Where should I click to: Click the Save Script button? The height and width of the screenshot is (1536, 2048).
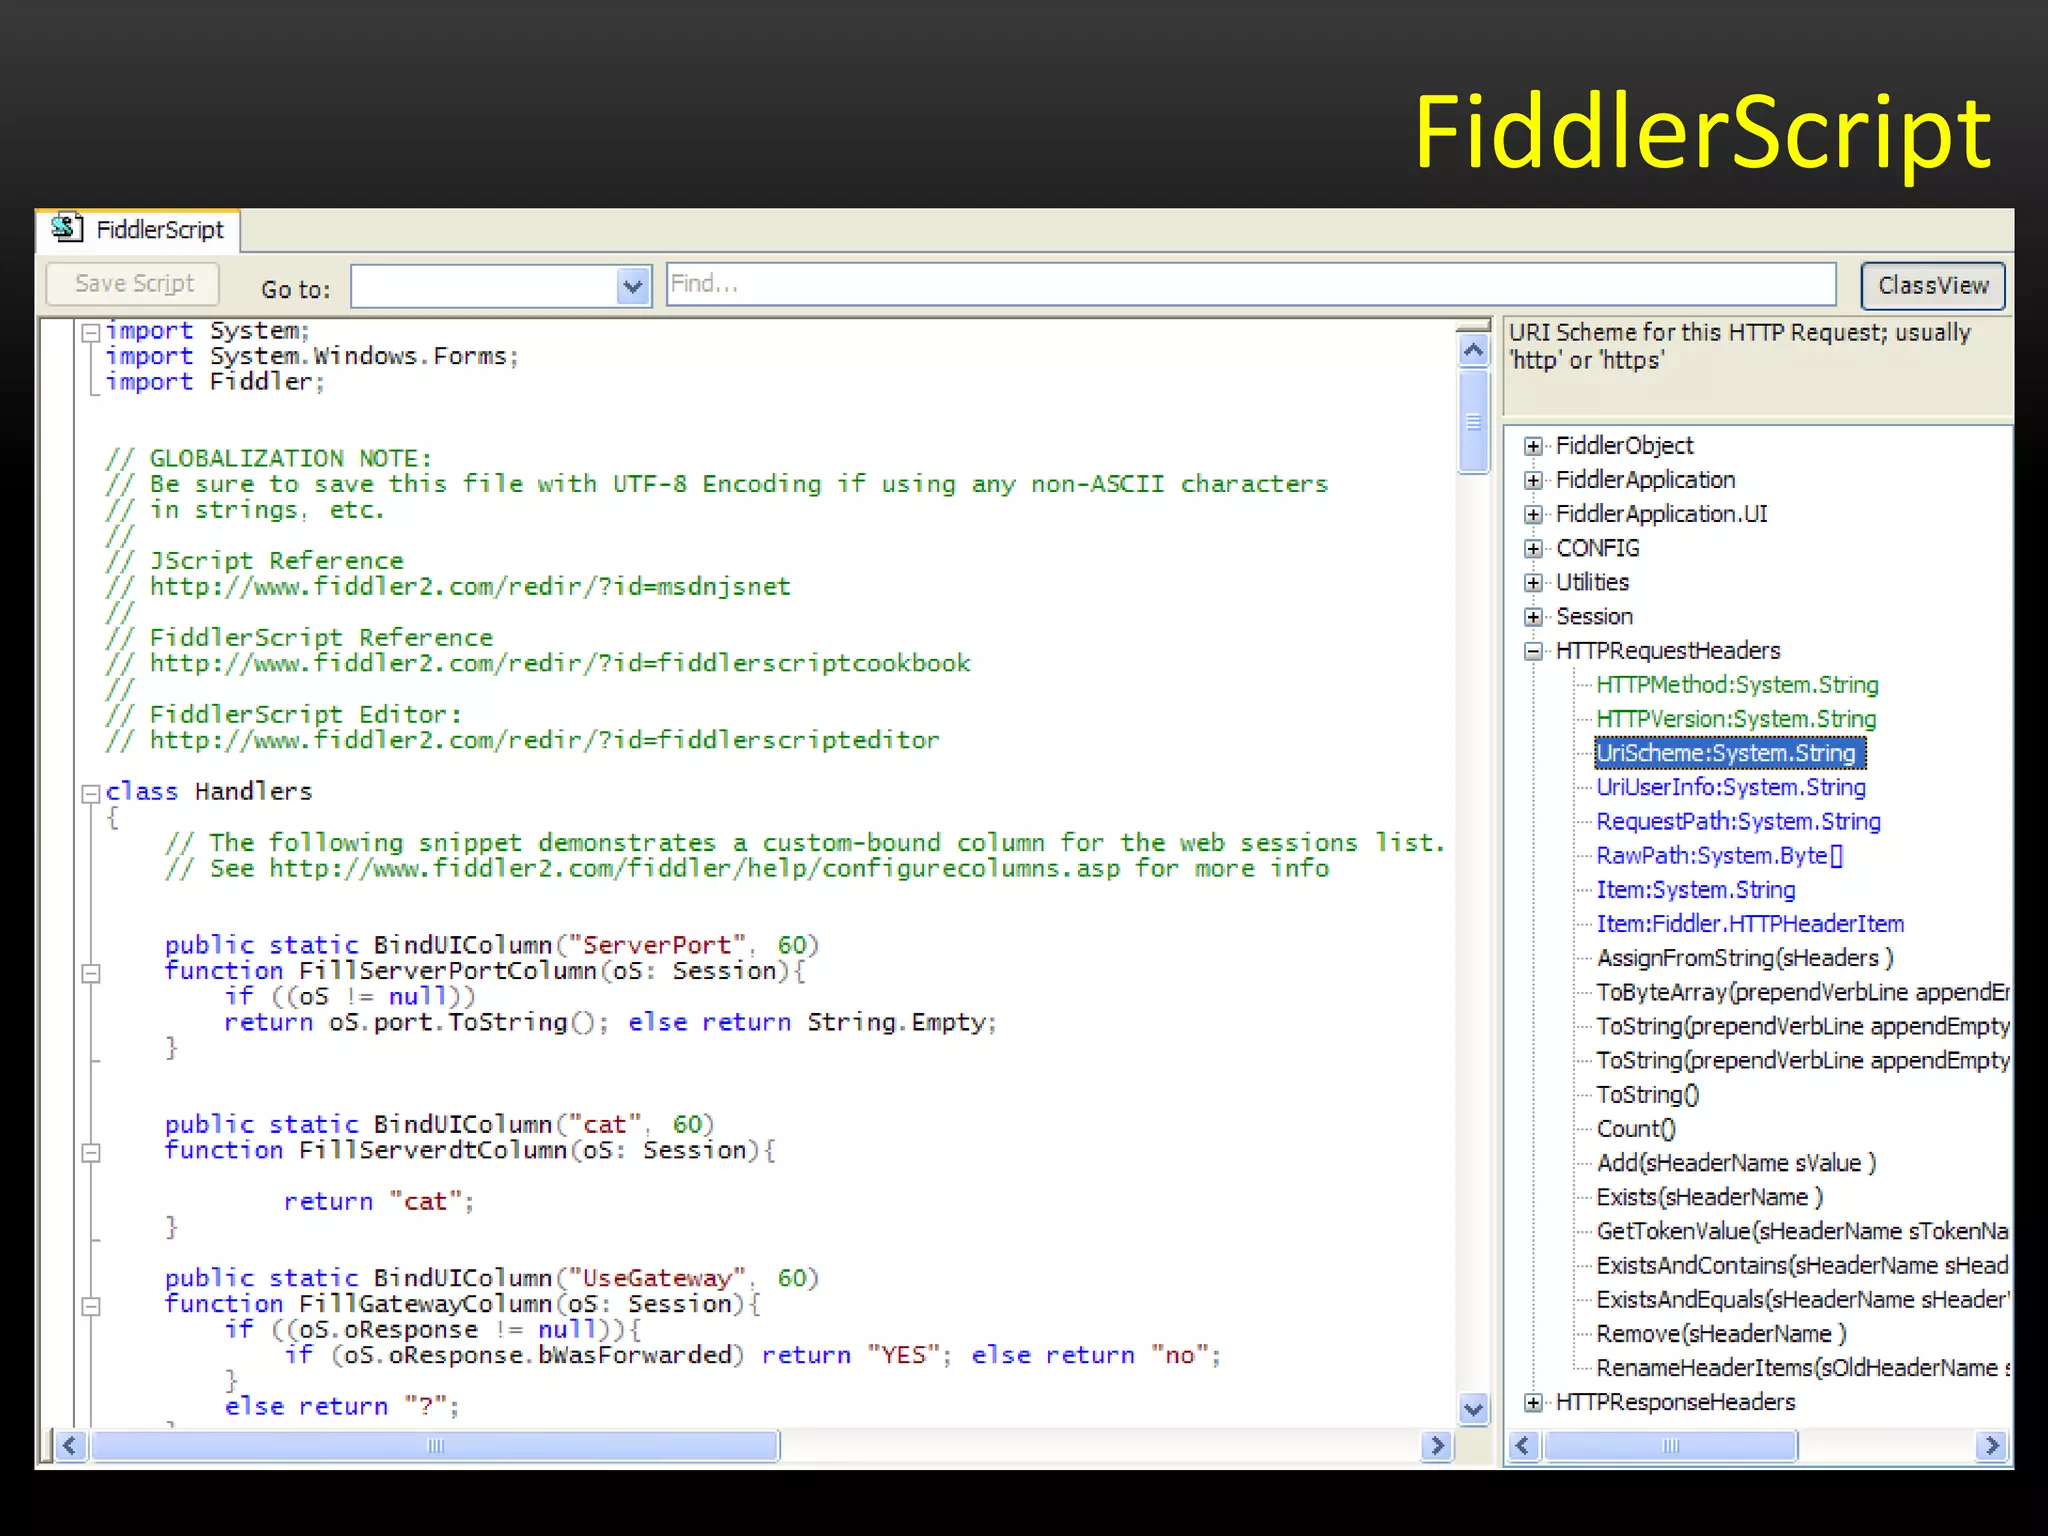(134, 284)
